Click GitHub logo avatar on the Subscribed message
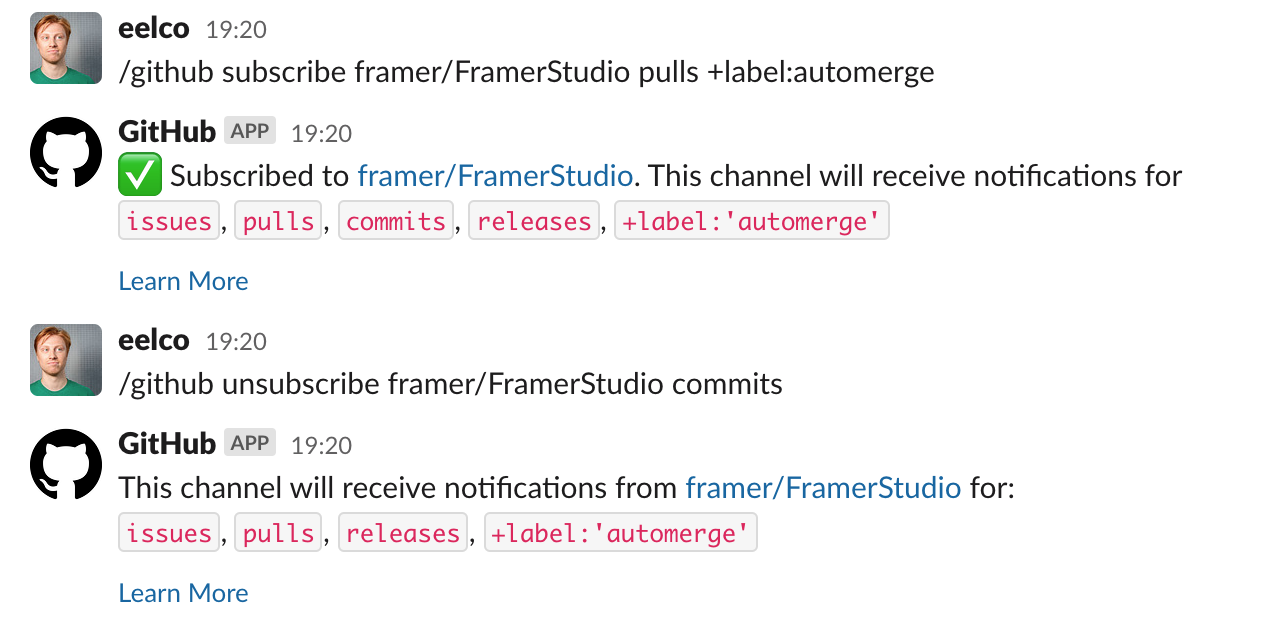The width and height of the screenshot is (1268, 620). click(66, 152)
